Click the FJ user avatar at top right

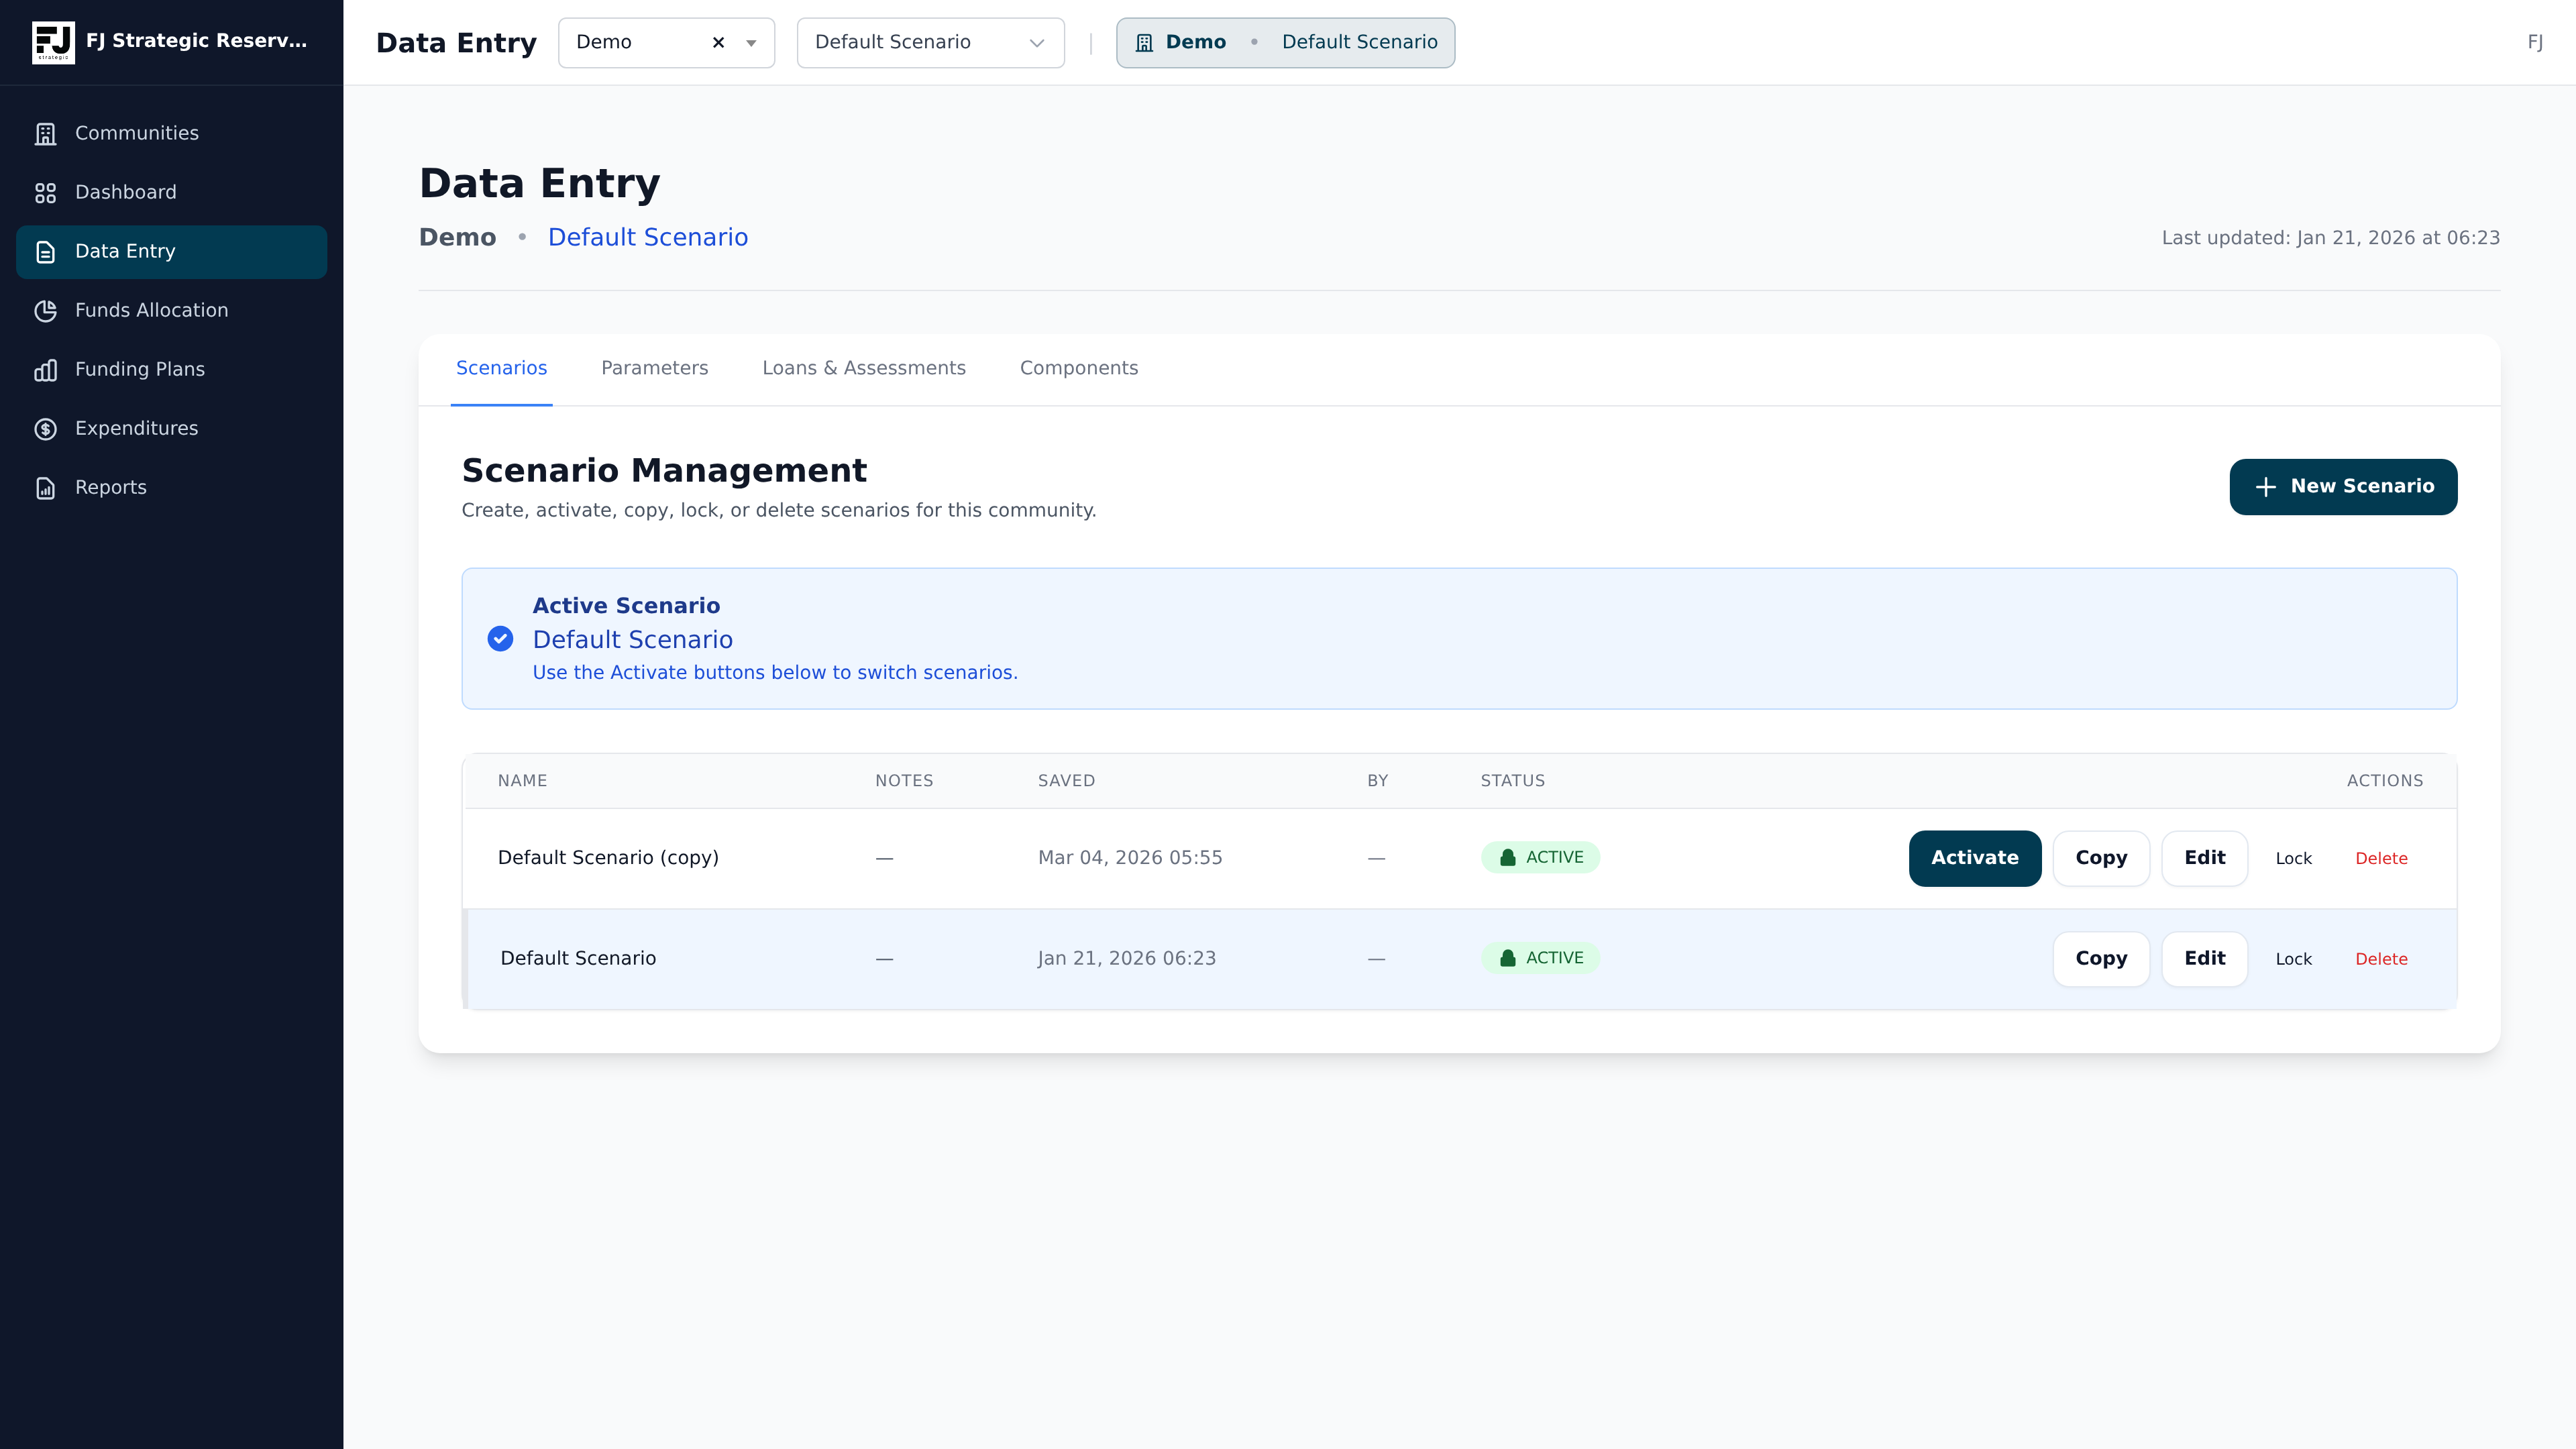pyautogui.click(x=2535, y=42)
